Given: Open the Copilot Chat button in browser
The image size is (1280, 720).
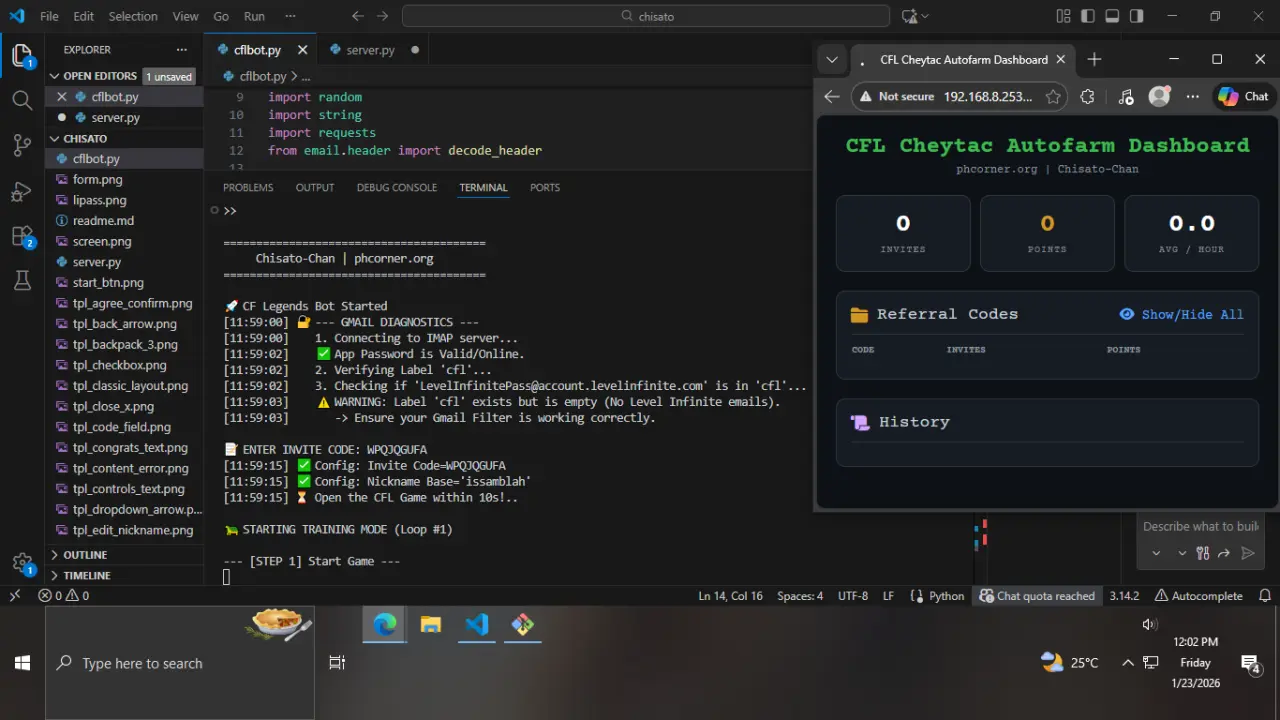Looking at the screenshot, I should click(x=1243, y=97).
